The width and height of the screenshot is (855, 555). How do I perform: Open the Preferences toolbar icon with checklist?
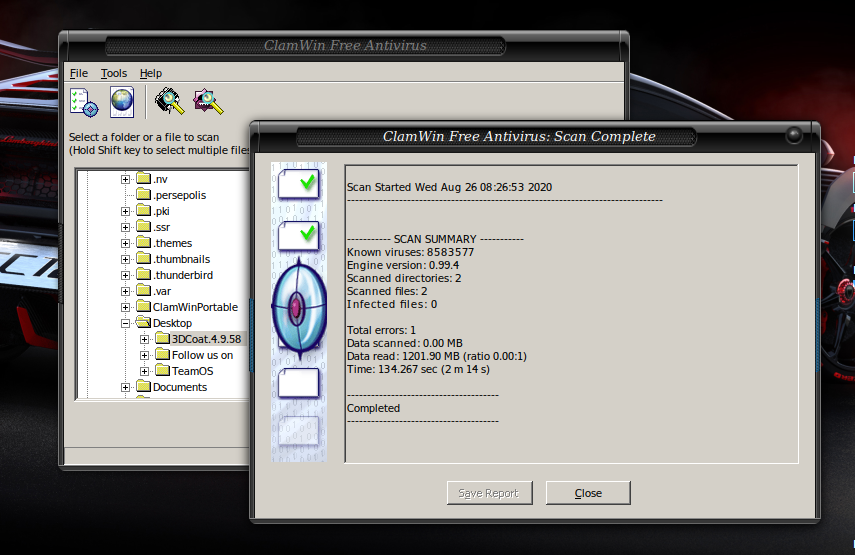point(84,102)
